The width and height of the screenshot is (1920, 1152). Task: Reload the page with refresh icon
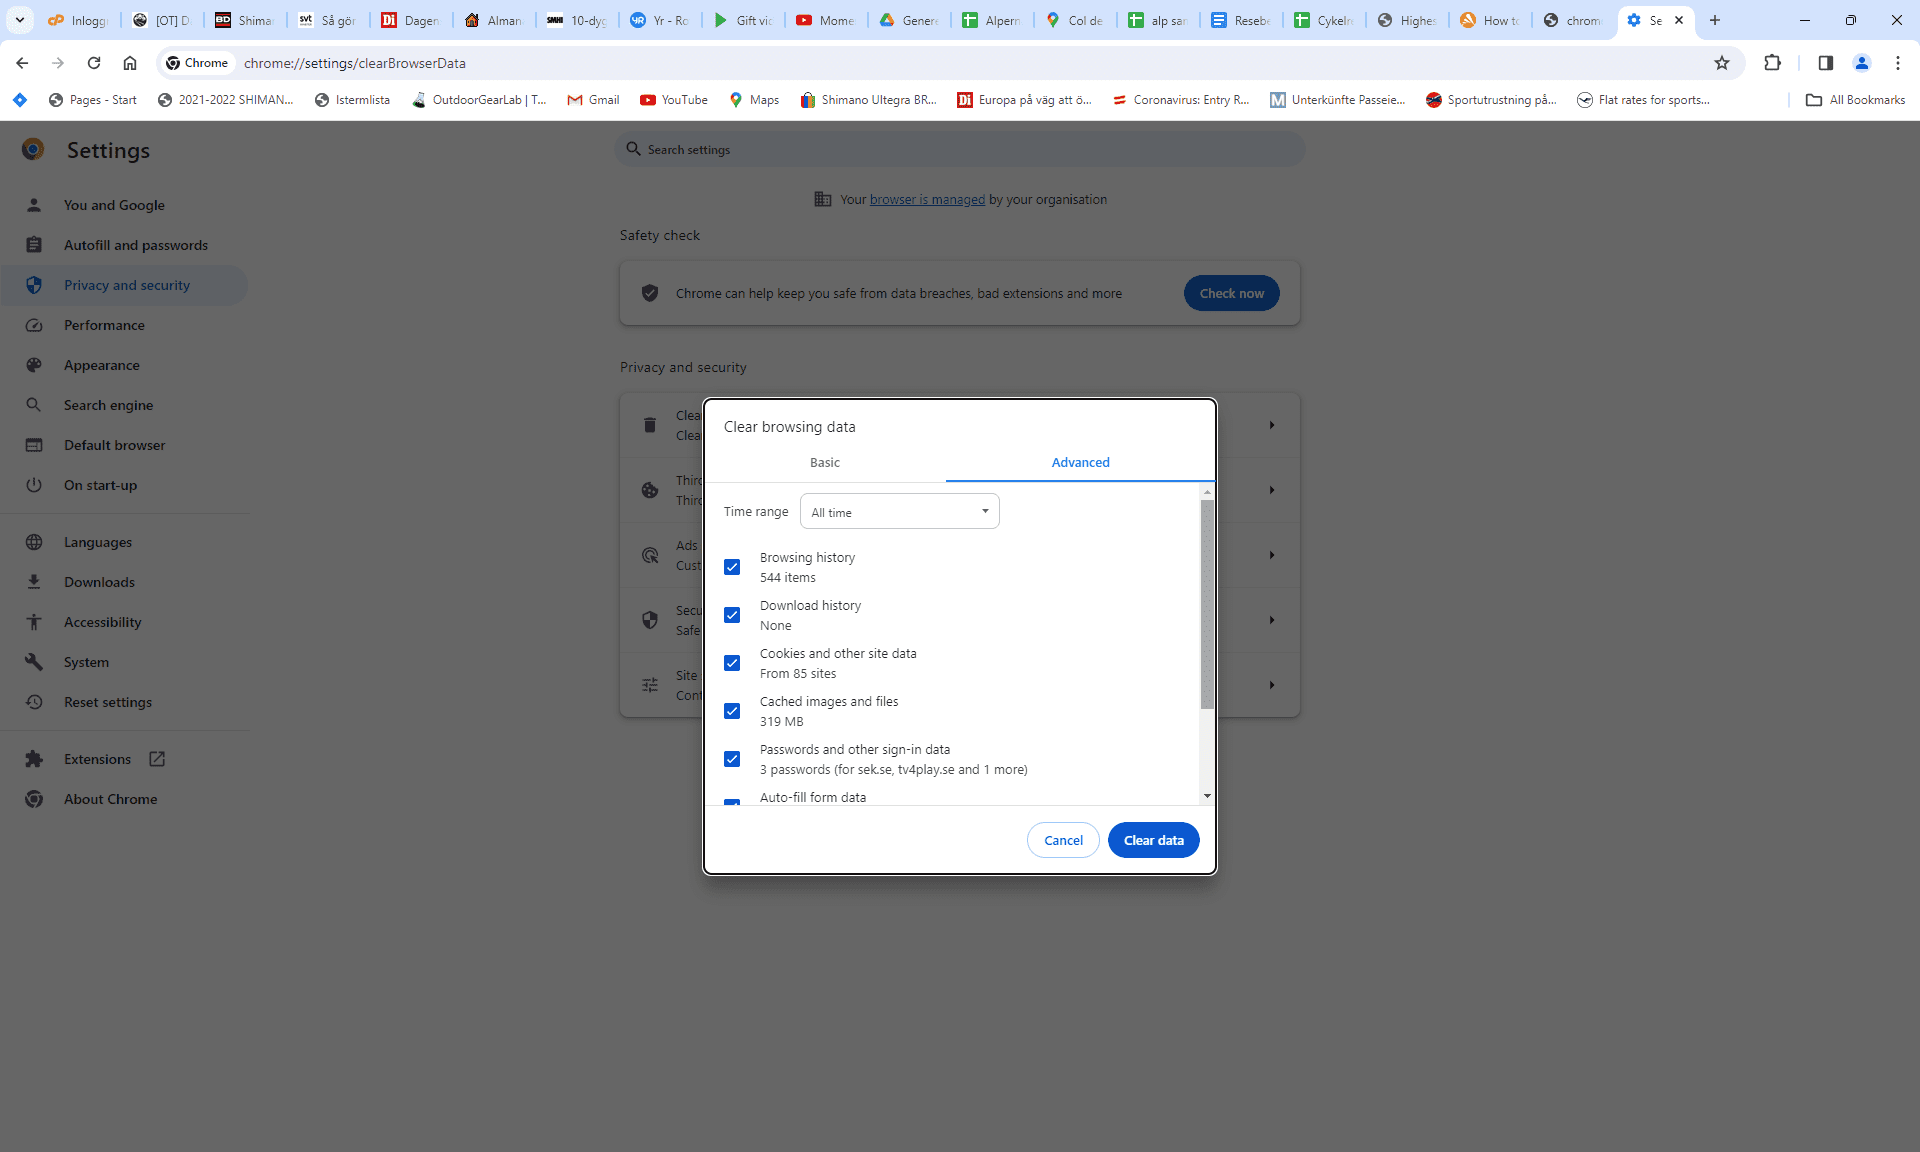point(94,63)
